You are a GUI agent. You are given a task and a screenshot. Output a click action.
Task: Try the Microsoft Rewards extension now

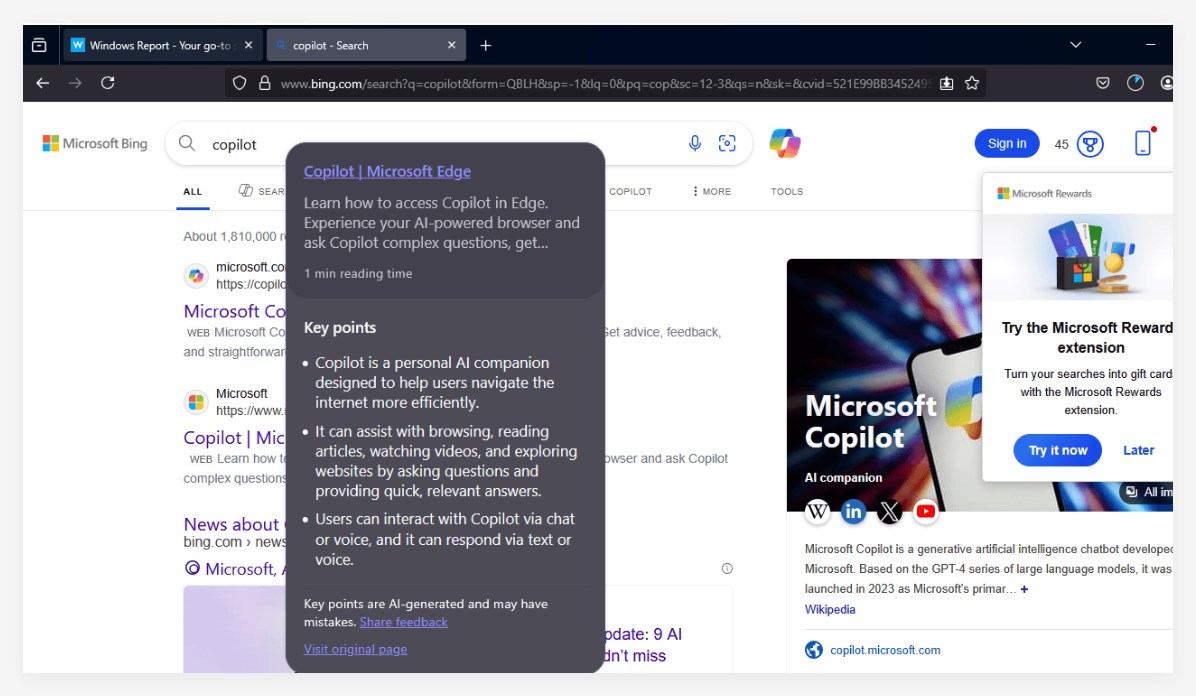(1057, 450)
